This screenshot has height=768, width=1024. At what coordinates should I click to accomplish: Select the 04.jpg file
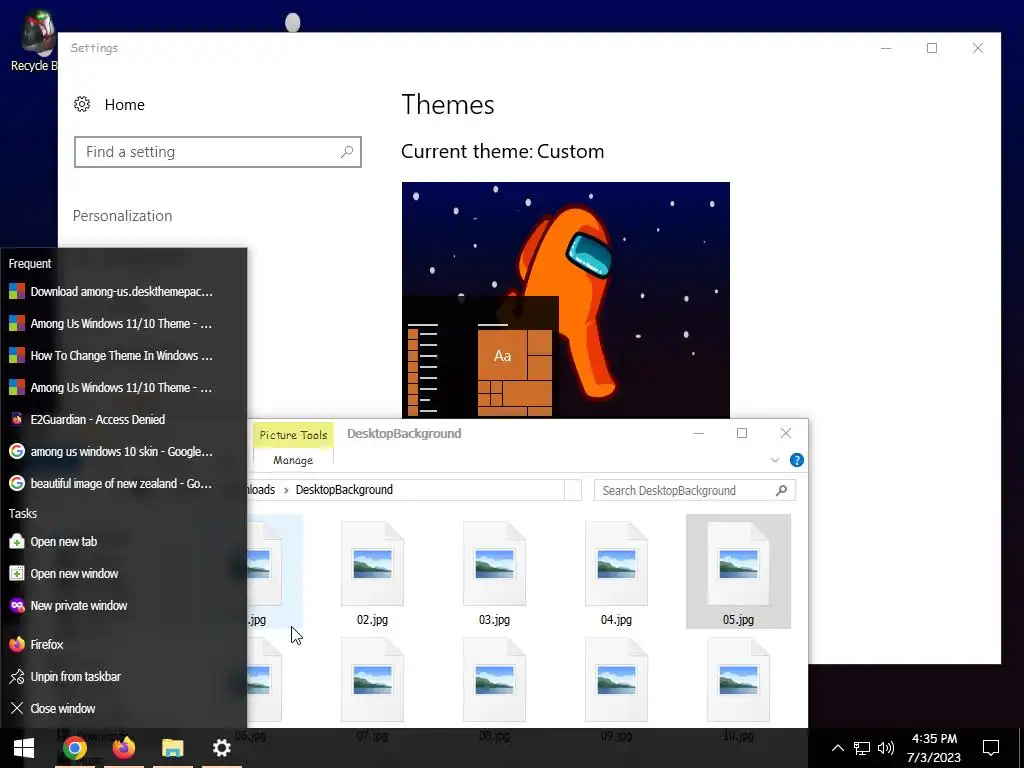(616, 573)
